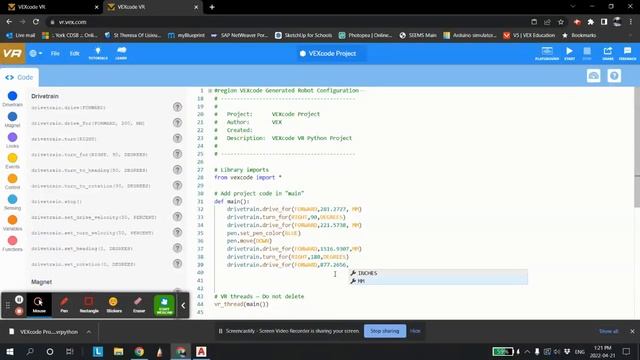Show help for set_turn_velocity command
This screenshot has width=640, height=360.
[177, 232]
